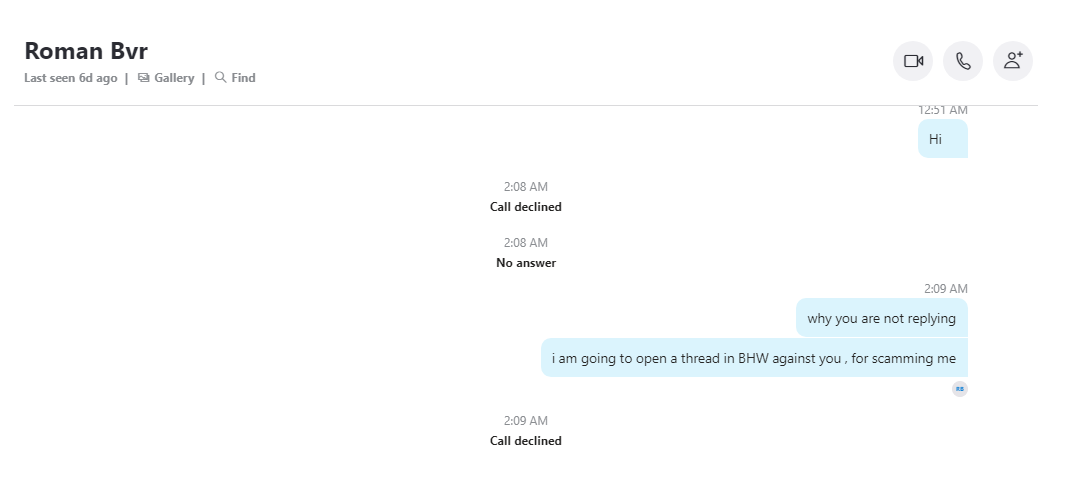Viewport: 1088px width, 499px height.
Task: Select the message about opening a BHW thread
Action: click(754, 358)
